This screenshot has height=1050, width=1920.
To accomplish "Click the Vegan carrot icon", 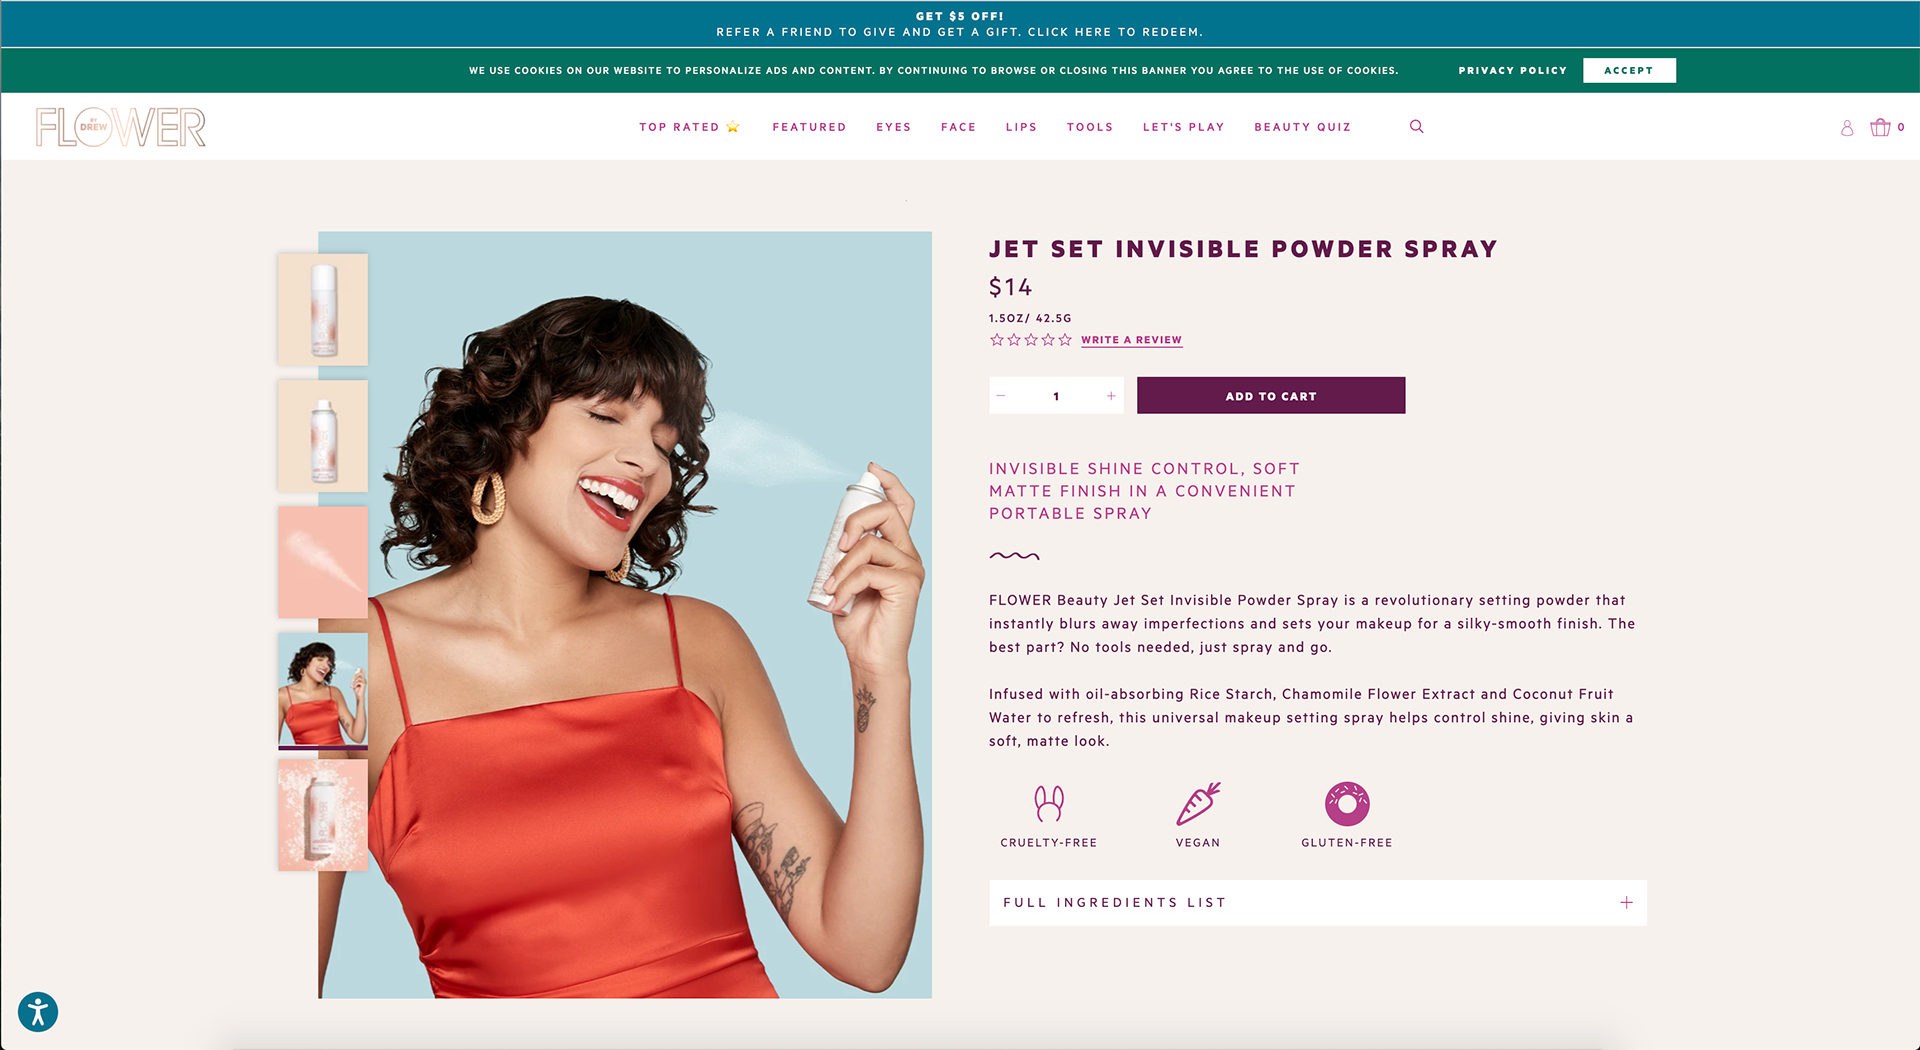I will 1199,803.
